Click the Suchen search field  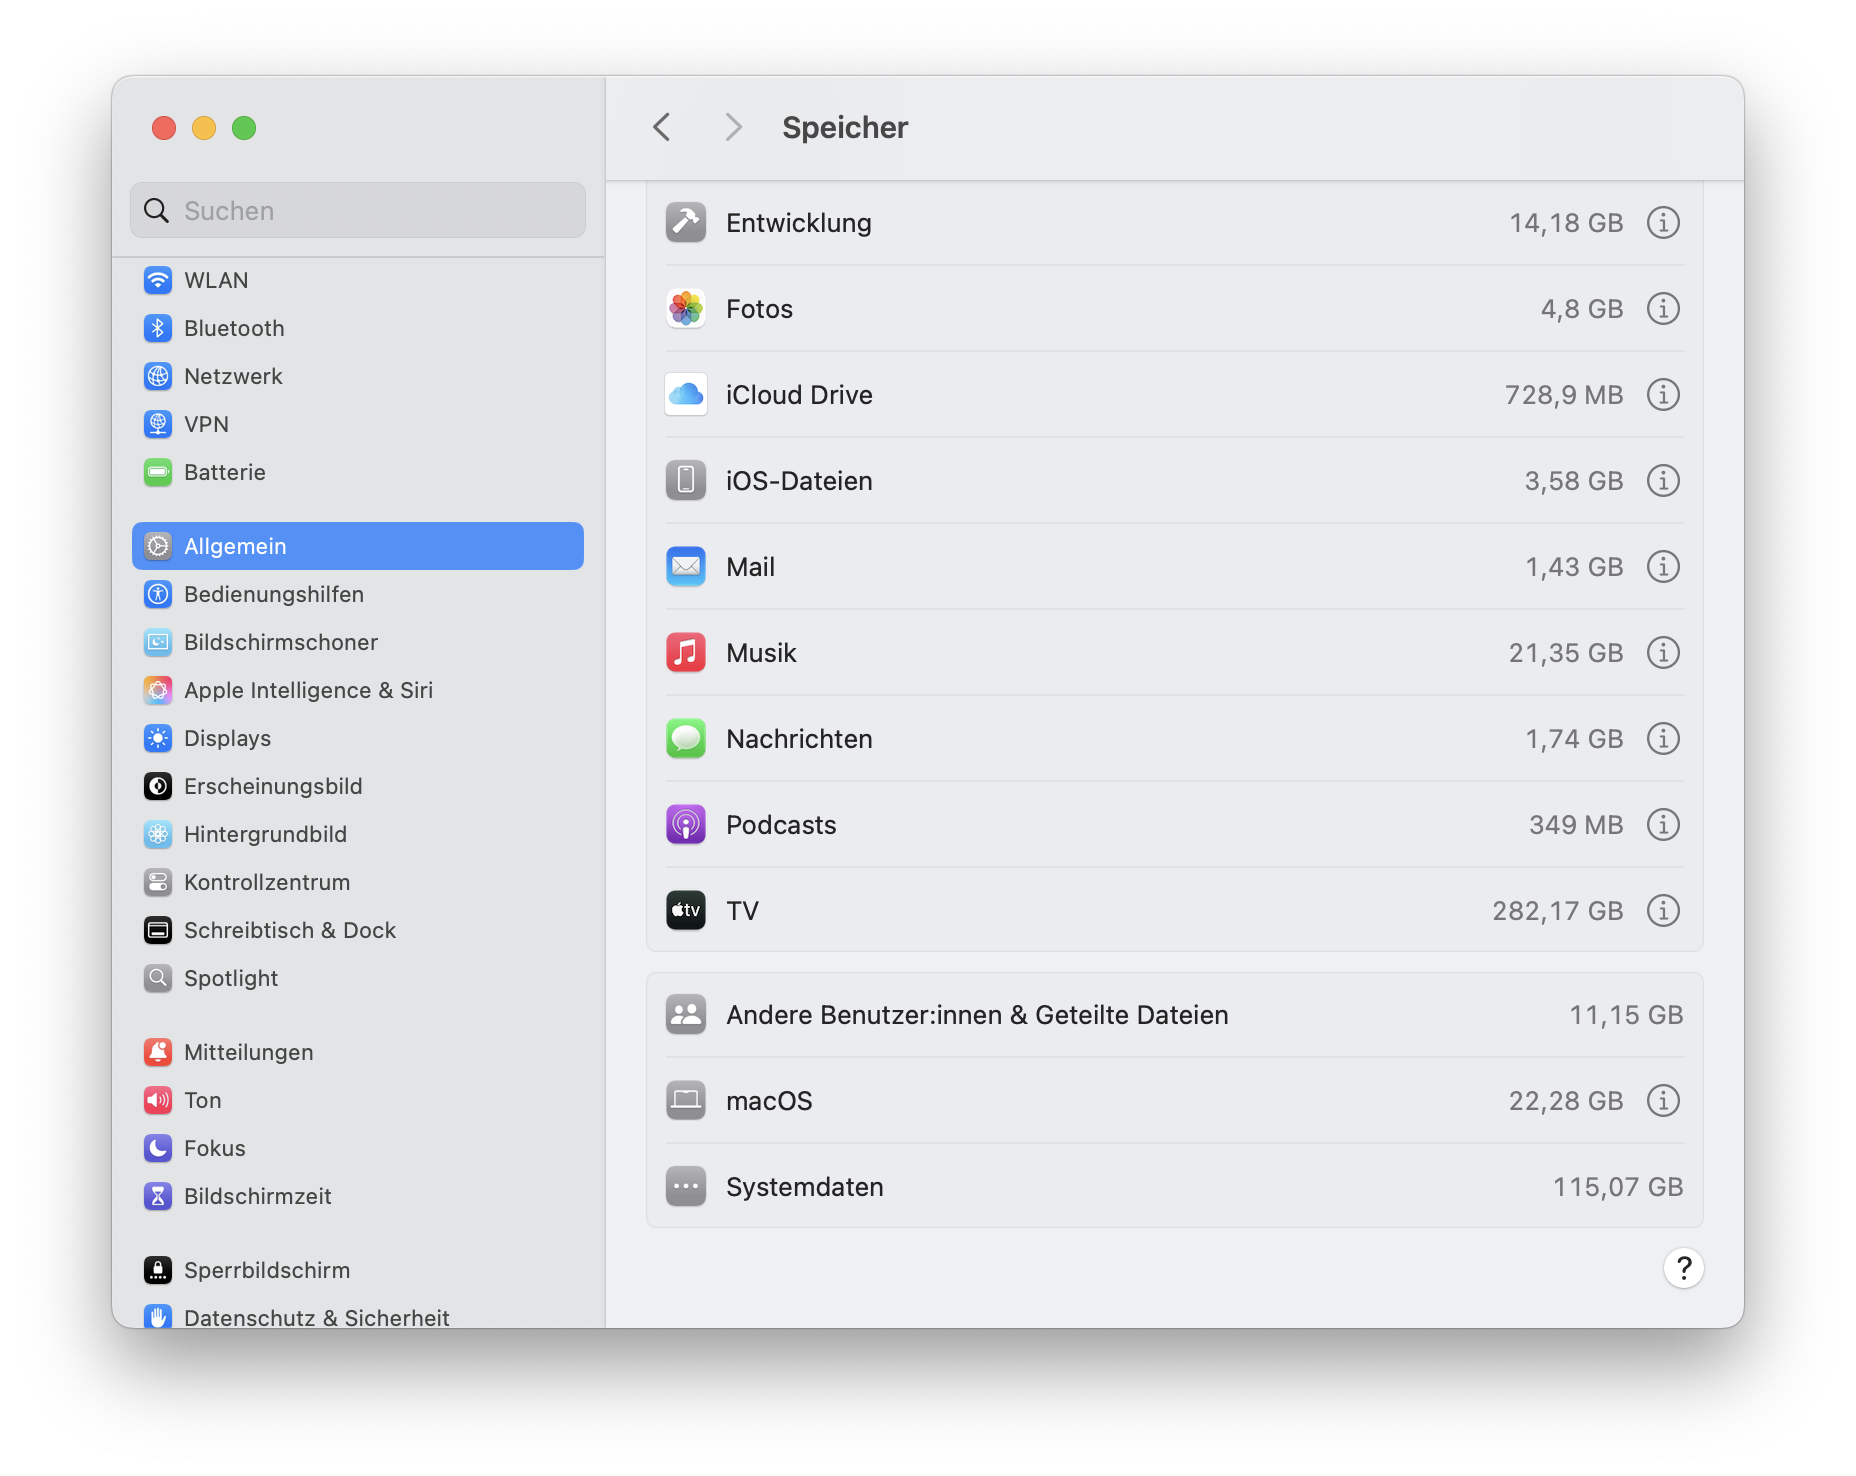click(358, 210)
